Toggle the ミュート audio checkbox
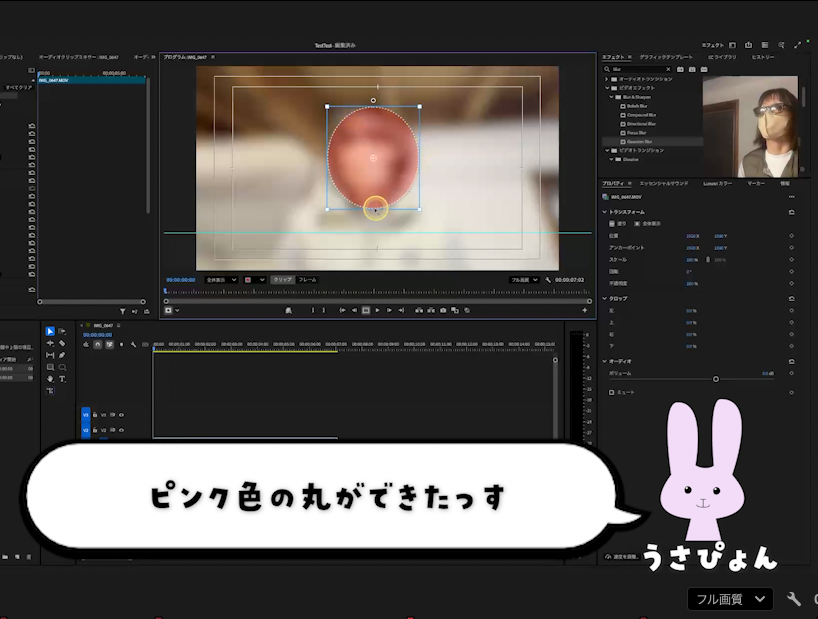 tap(612, 392)
